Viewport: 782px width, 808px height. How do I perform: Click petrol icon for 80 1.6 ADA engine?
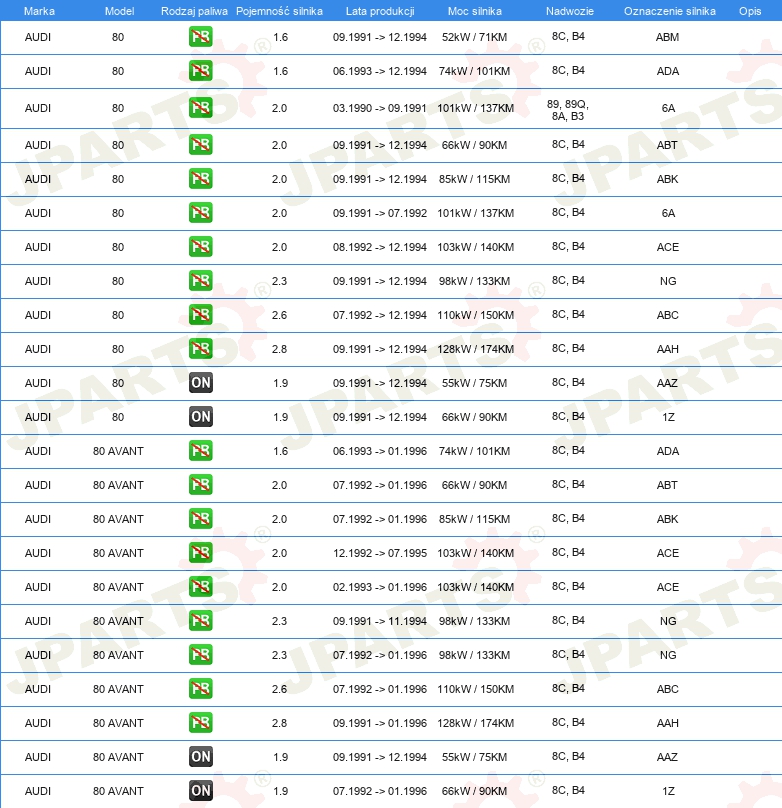pyautogui.click(x=200, y=71)
